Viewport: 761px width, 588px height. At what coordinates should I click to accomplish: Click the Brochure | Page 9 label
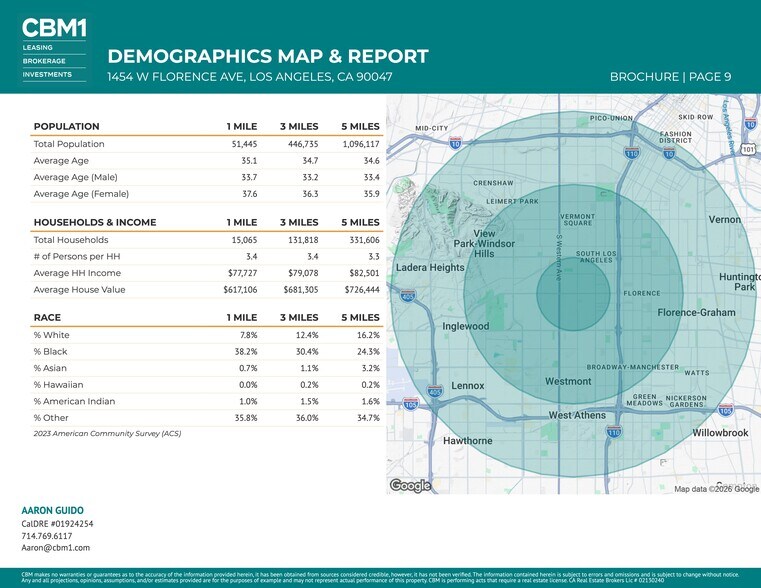click(x=670, y=77)
